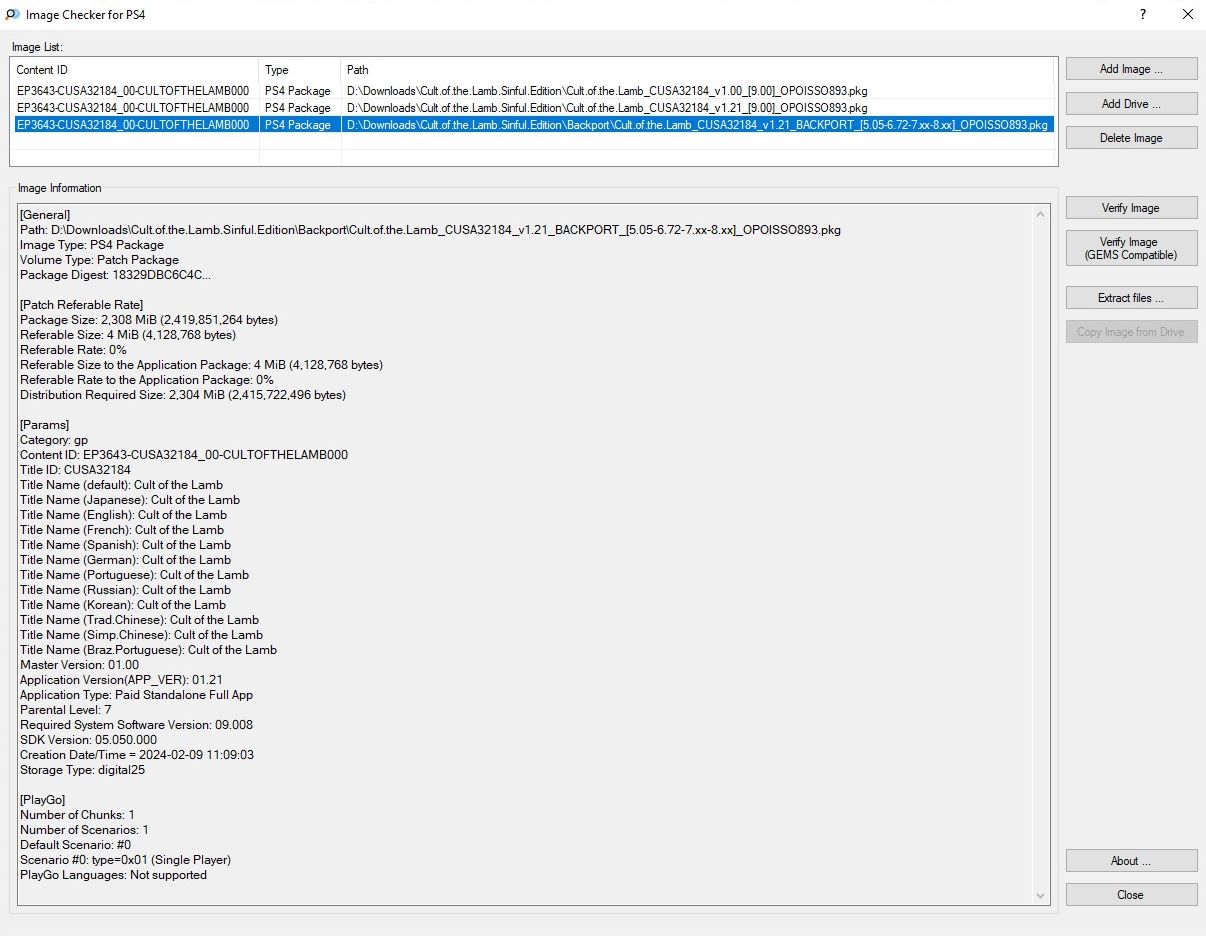
Task: Close the Image Checker window with X
Action: point(1187,15)
